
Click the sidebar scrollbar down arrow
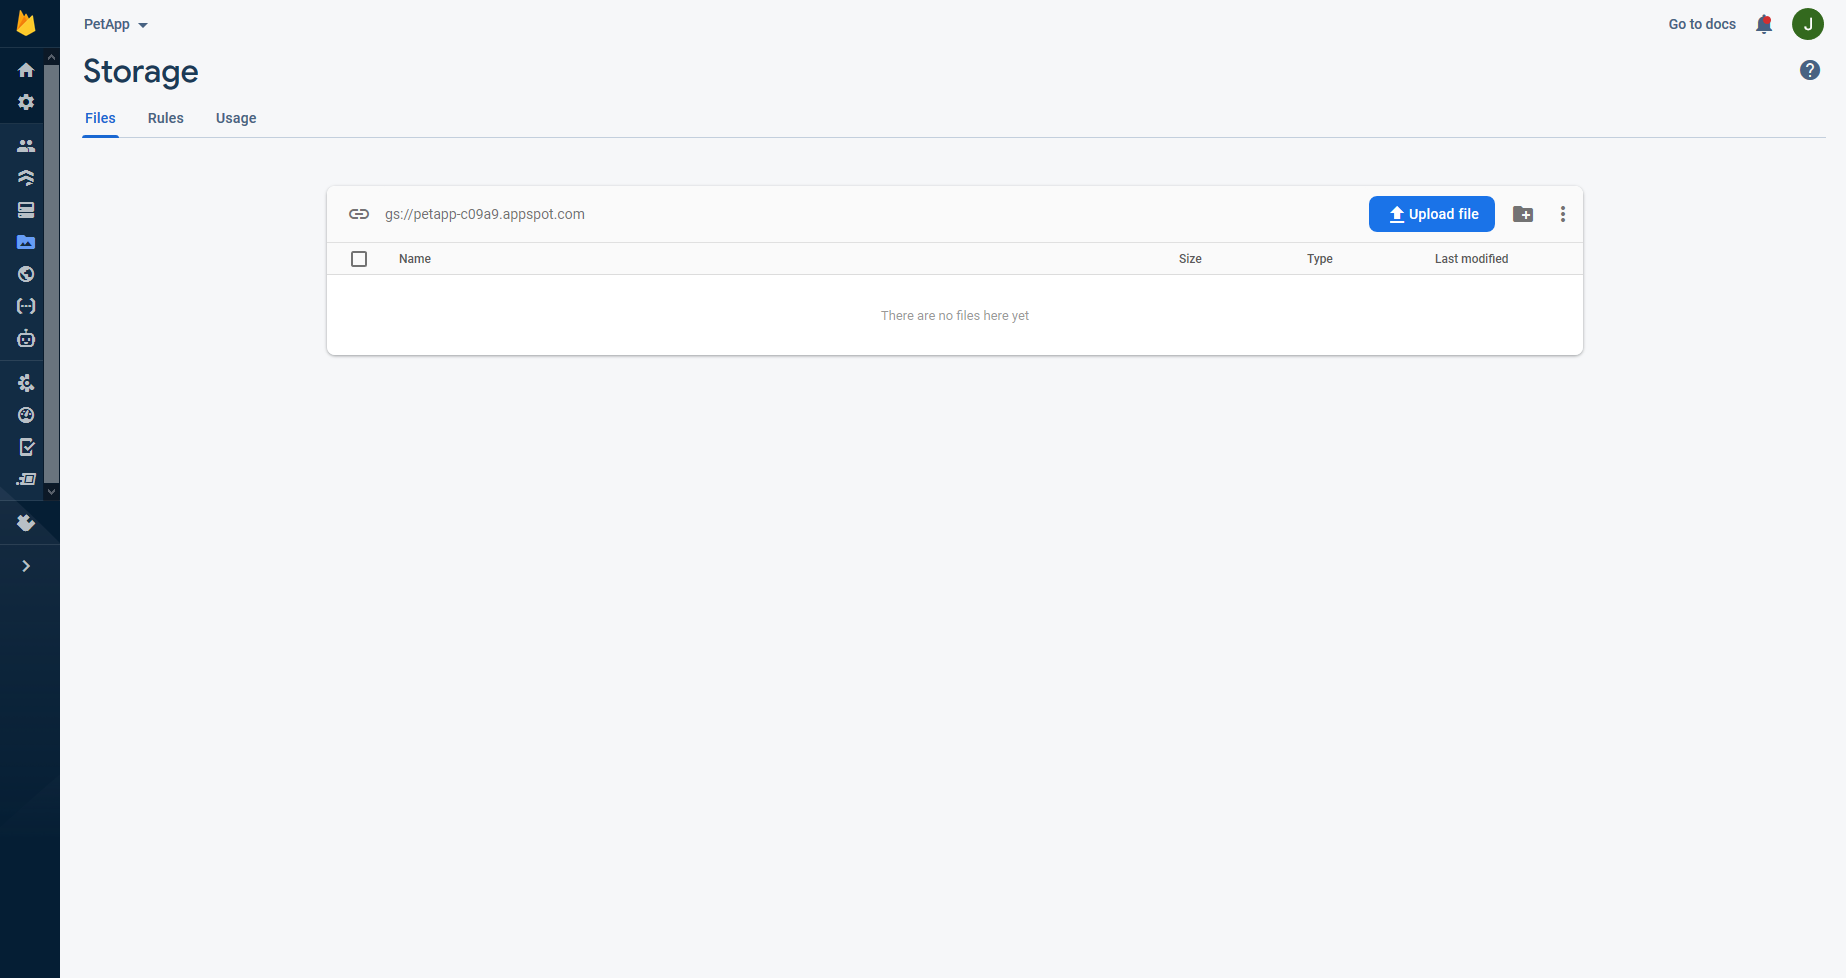pos(51,492)
